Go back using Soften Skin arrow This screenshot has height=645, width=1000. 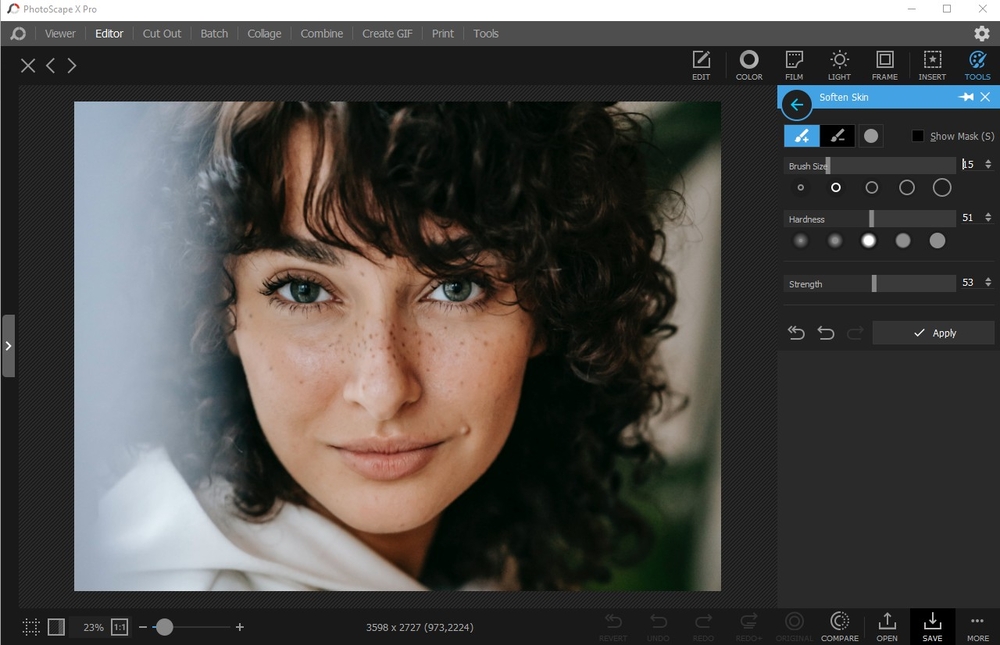pyautogui.click(x=796, y=104)
